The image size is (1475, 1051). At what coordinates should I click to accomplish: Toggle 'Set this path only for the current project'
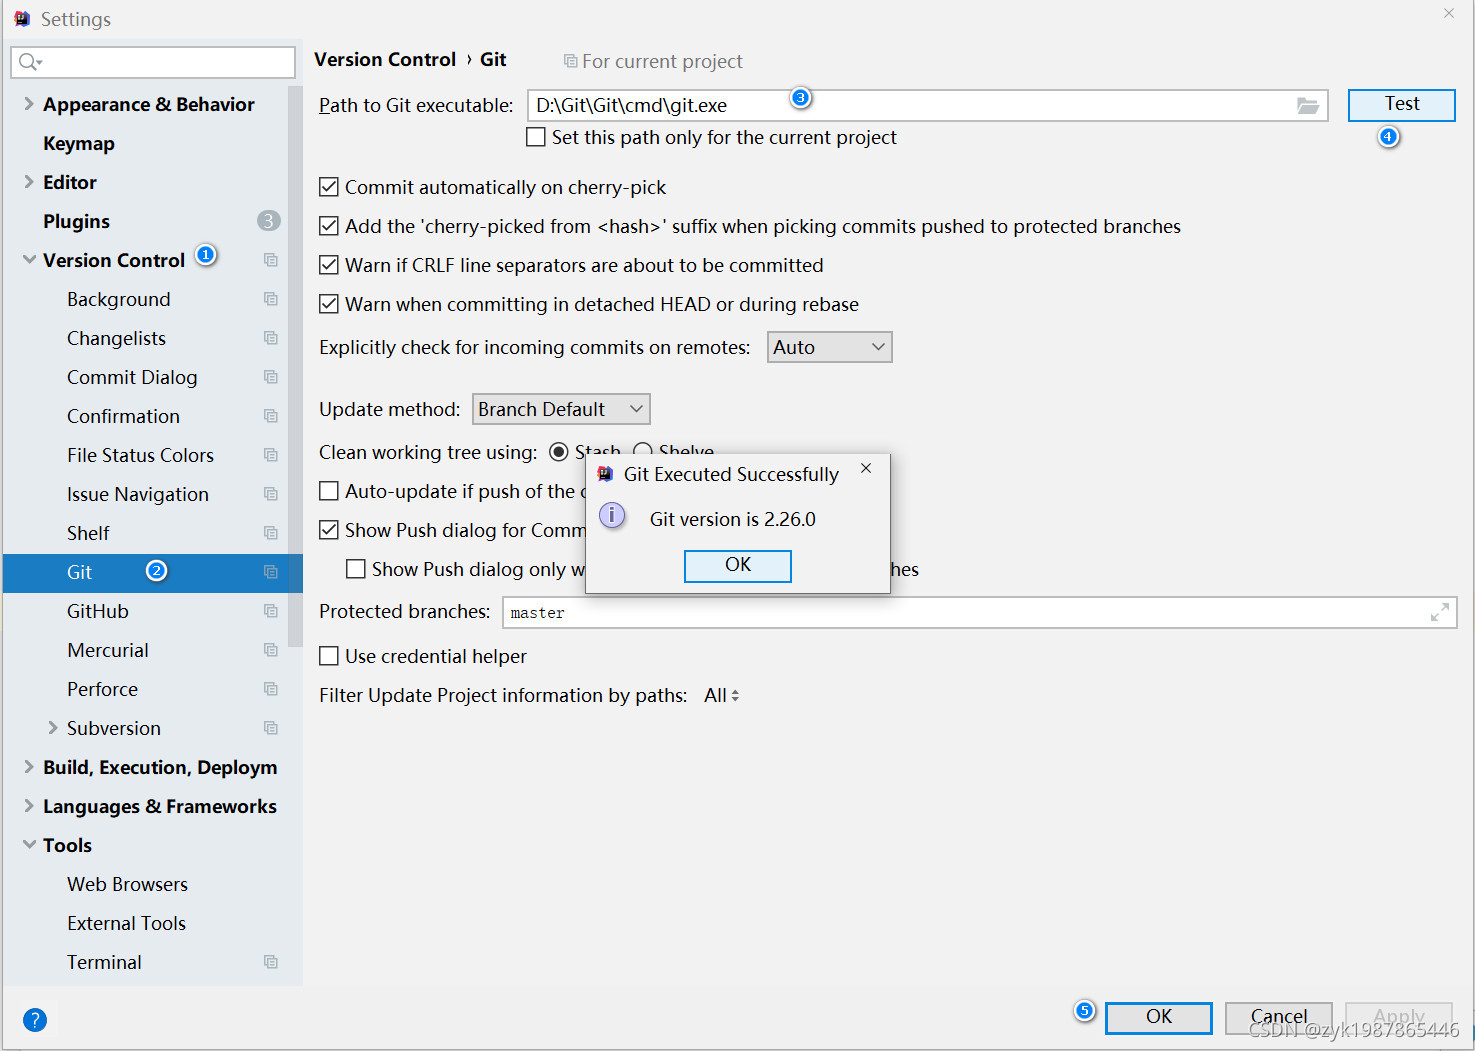coord(537,138)
